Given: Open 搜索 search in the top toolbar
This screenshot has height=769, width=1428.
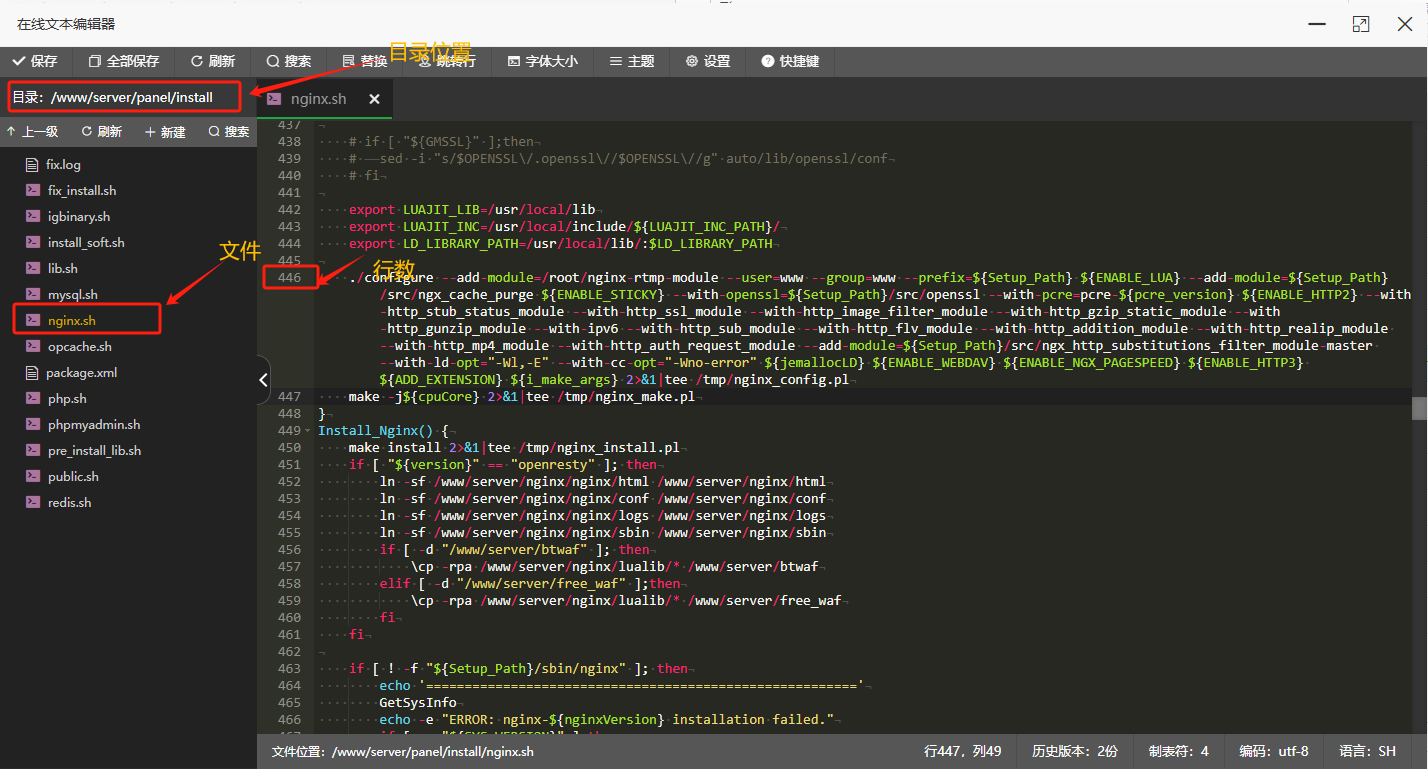Looking at the screenshot, I should tap(289, 61).
